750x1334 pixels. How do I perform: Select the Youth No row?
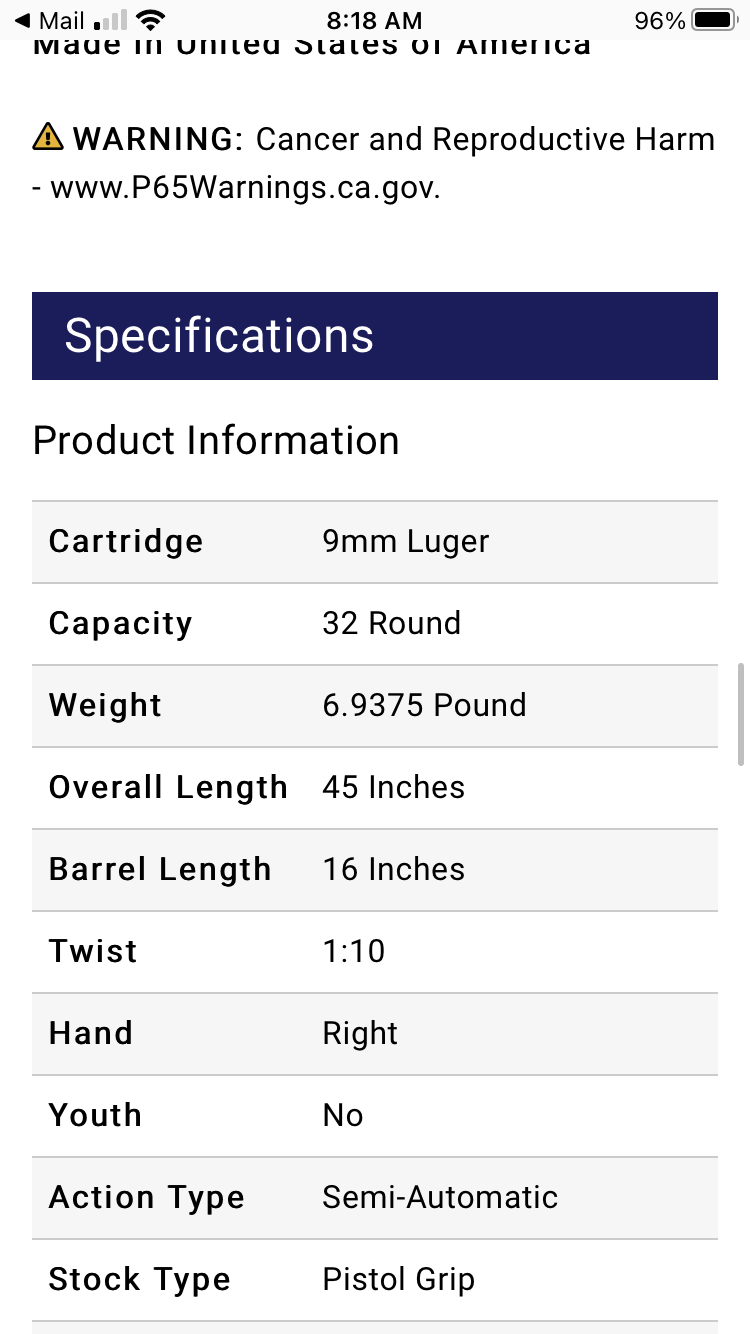tap(375, 1116)
